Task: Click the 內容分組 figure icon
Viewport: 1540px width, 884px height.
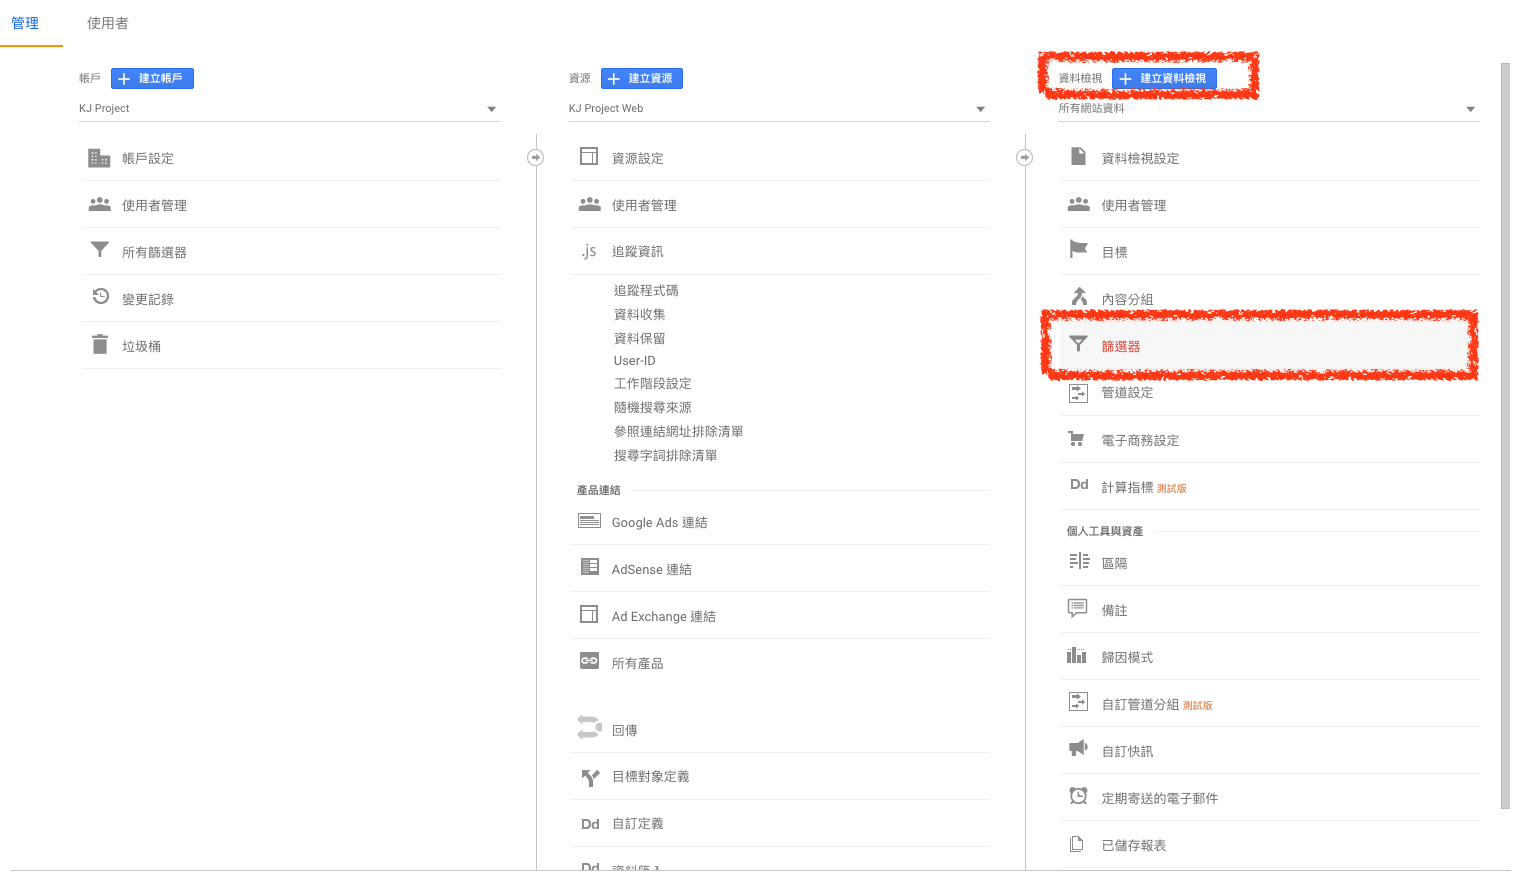Action: 1079,296
